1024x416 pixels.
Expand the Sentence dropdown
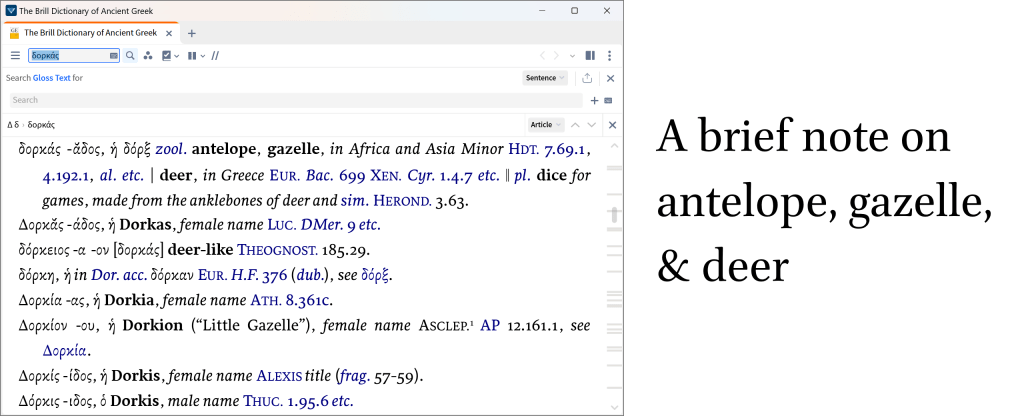tap(545, 78)
